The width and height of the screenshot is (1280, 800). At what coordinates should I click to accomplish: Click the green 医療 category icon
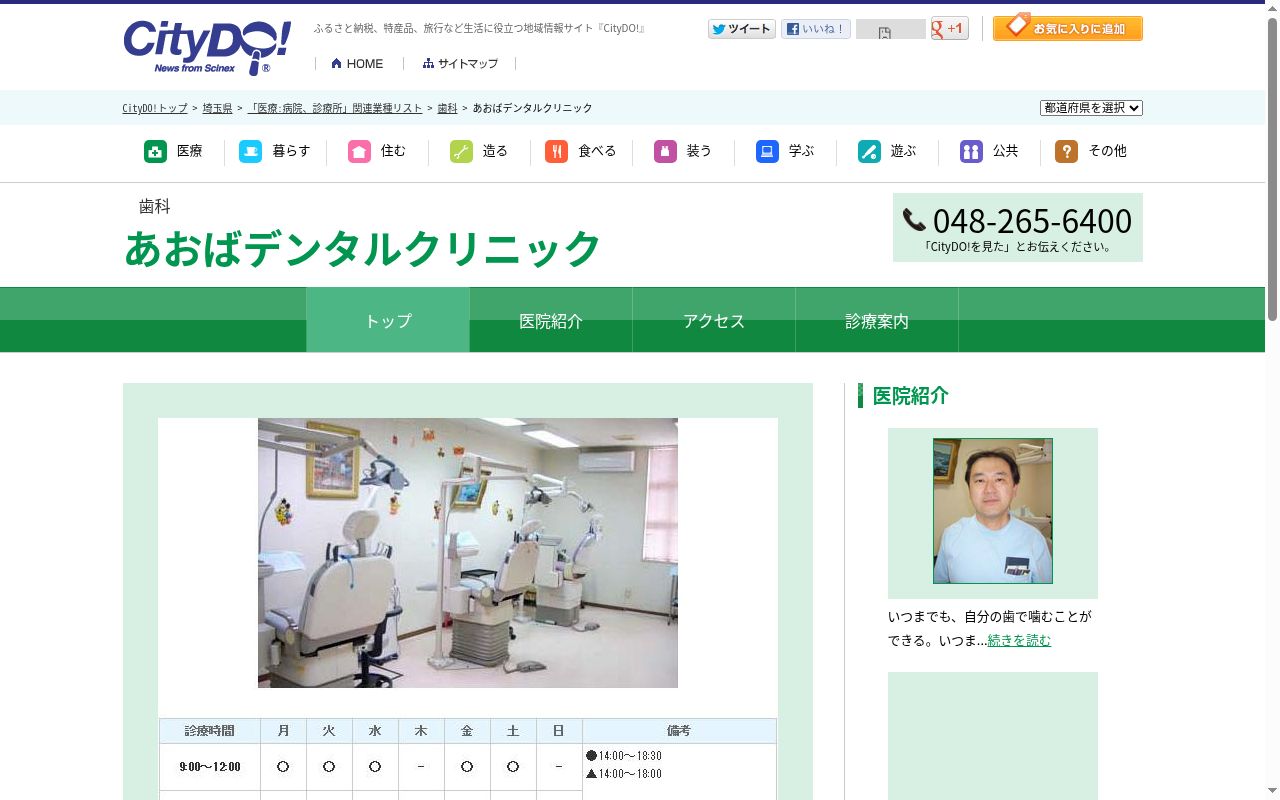[x=155, y=151]
